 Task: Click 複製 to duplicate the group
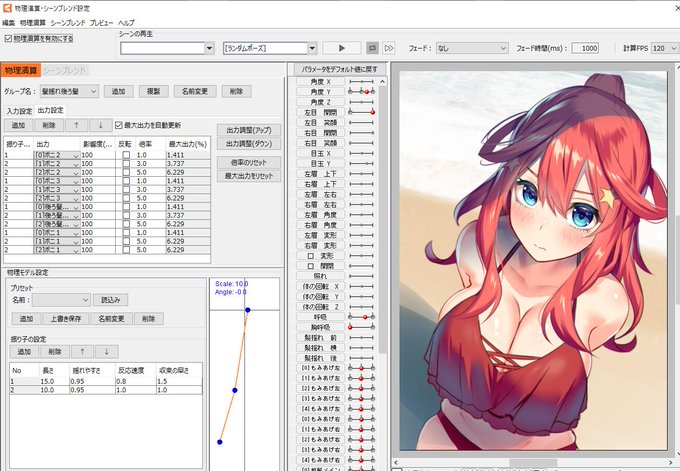[154, 92]
